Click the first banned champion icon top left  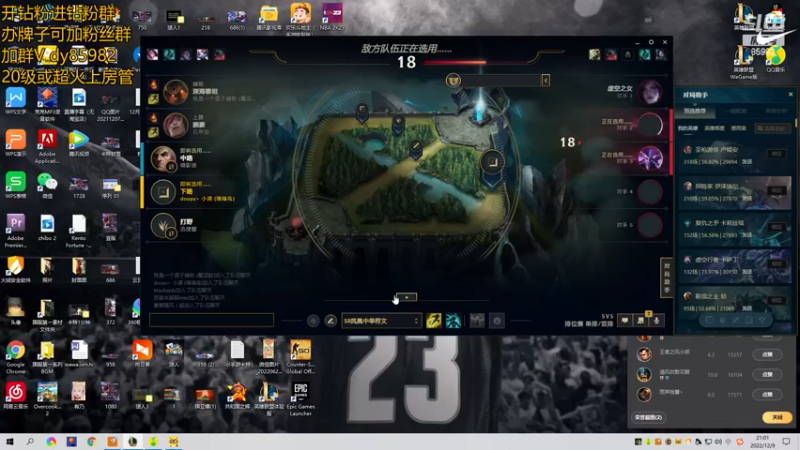point(152,54)
